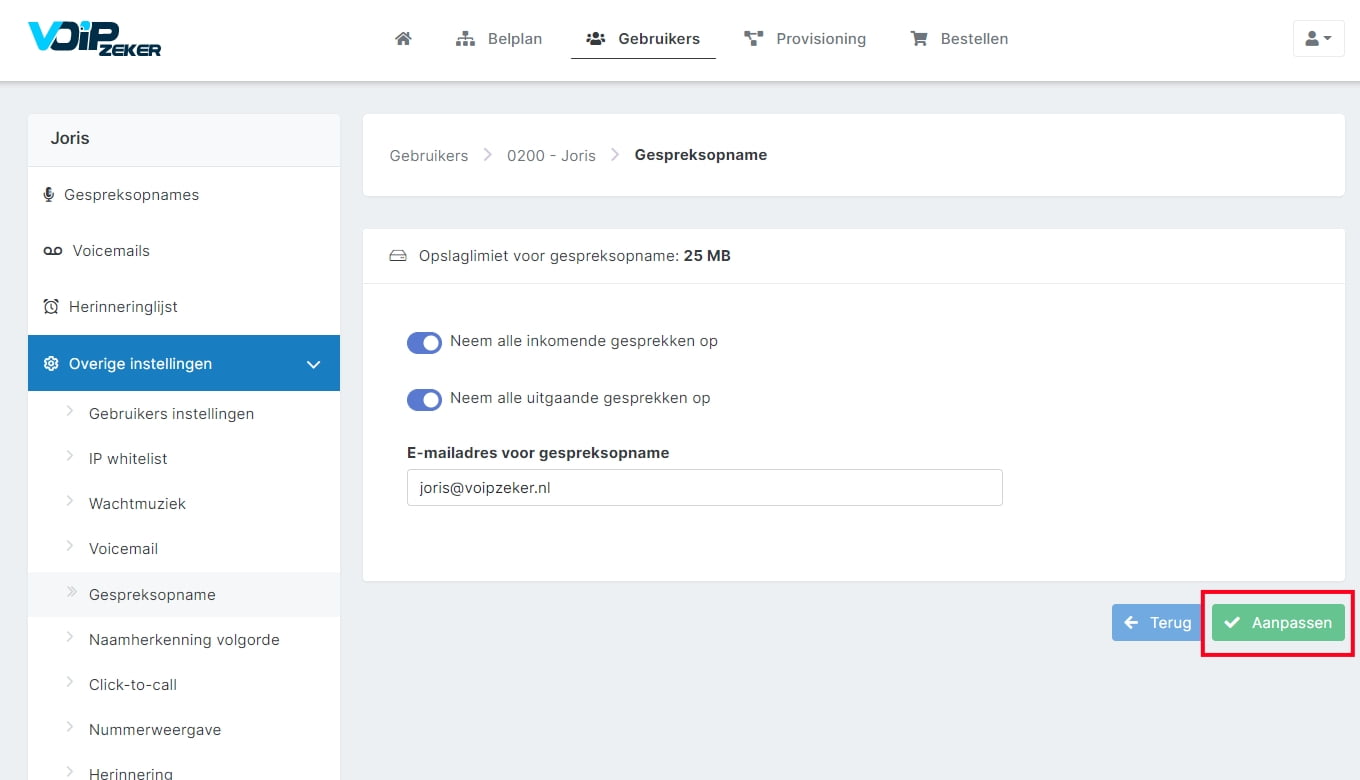
Task: Open the user account dropdown
Action: tap(1318, 39)
